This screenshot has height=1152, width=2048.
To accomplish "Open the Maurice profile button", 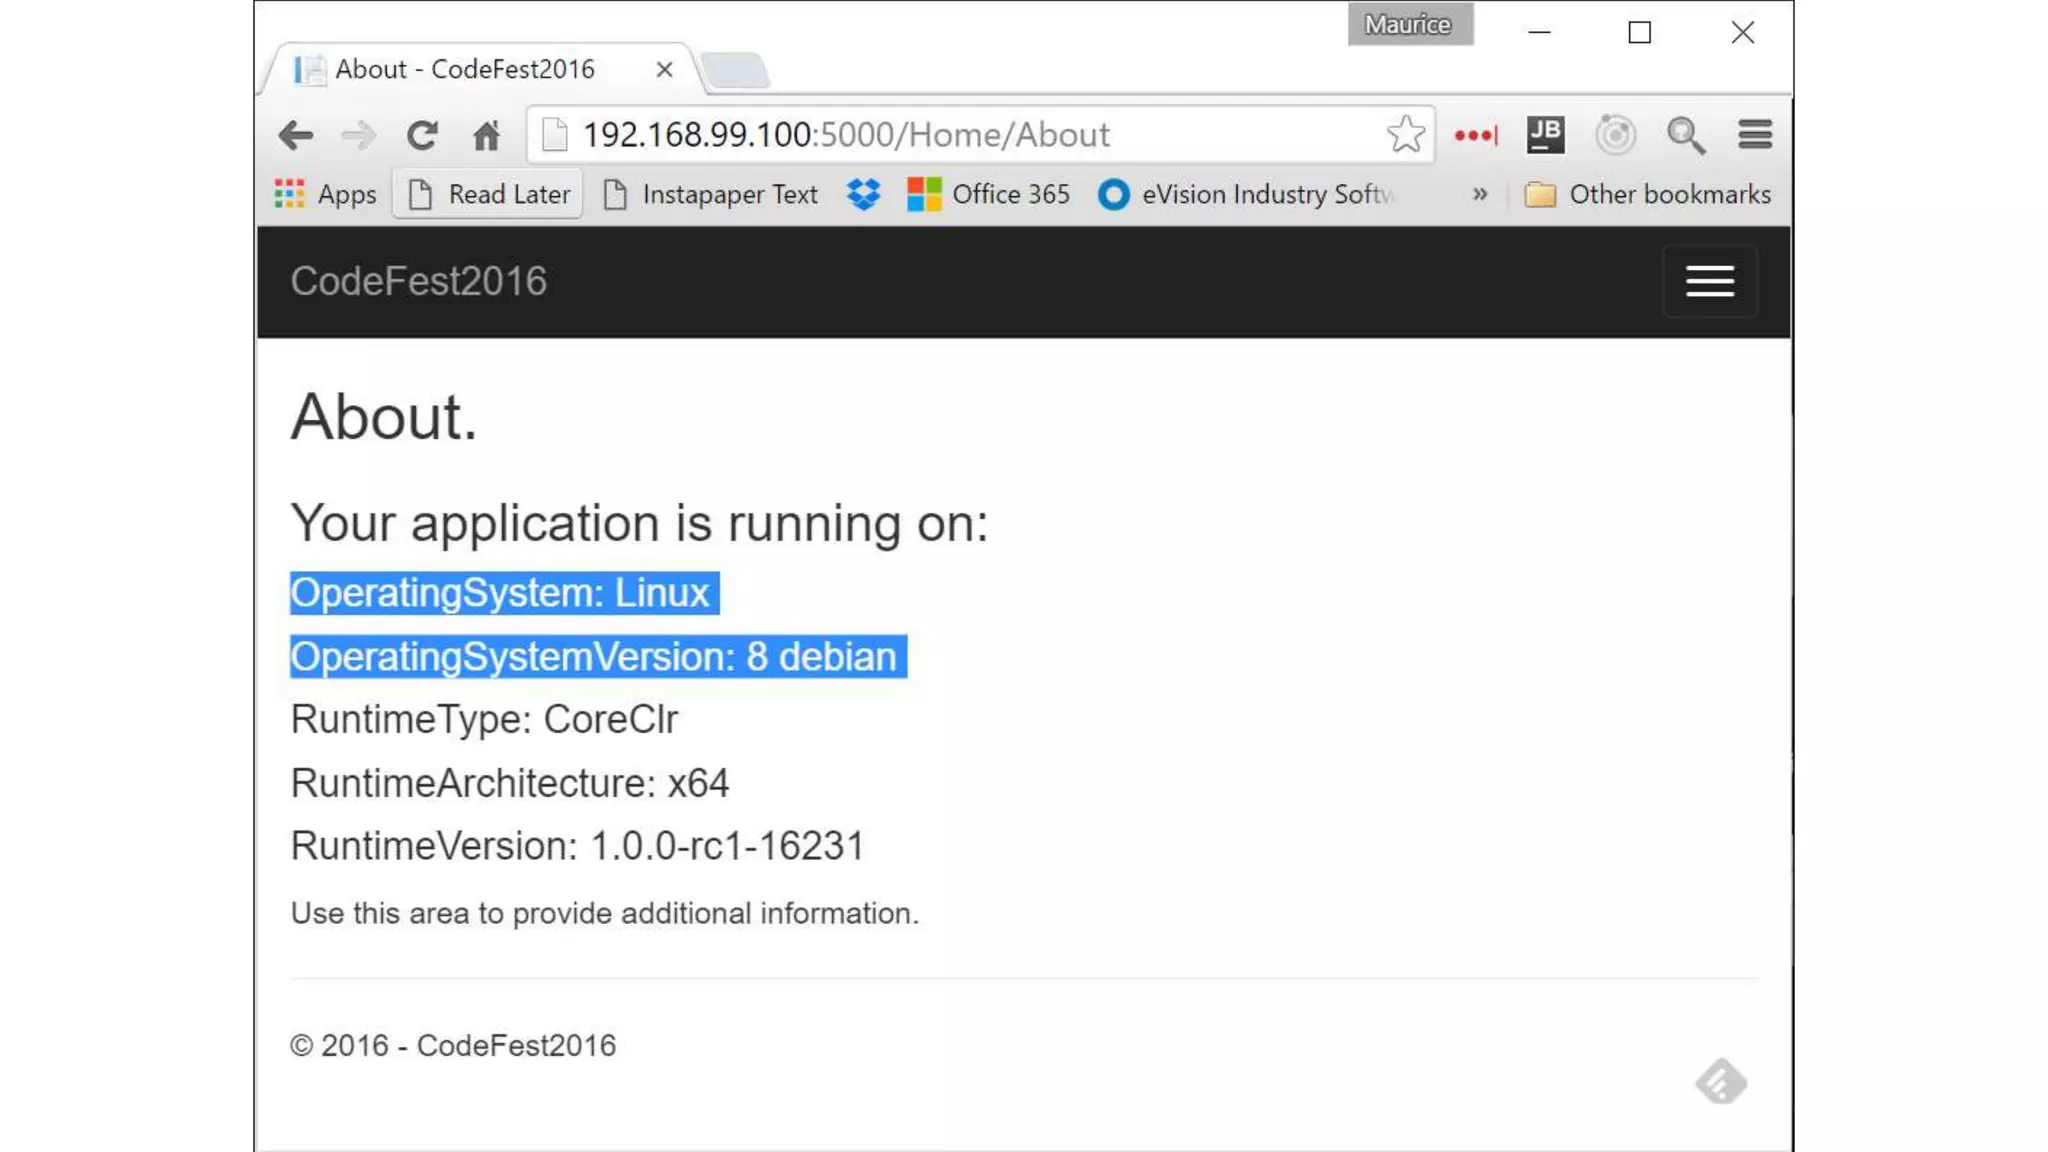I will tap(1409, 24).
